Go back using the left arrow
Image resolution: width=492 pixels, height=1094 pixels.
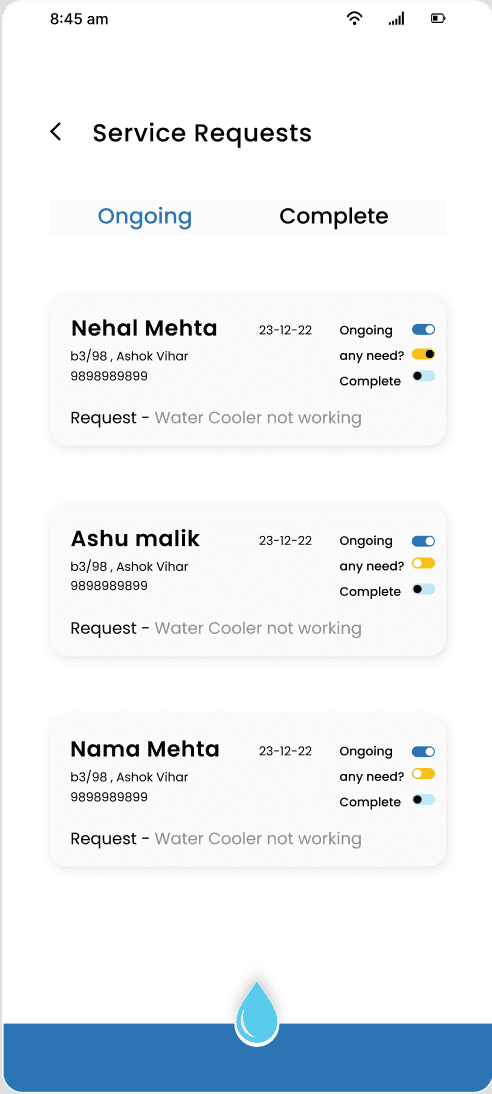[x=56, y=132]
